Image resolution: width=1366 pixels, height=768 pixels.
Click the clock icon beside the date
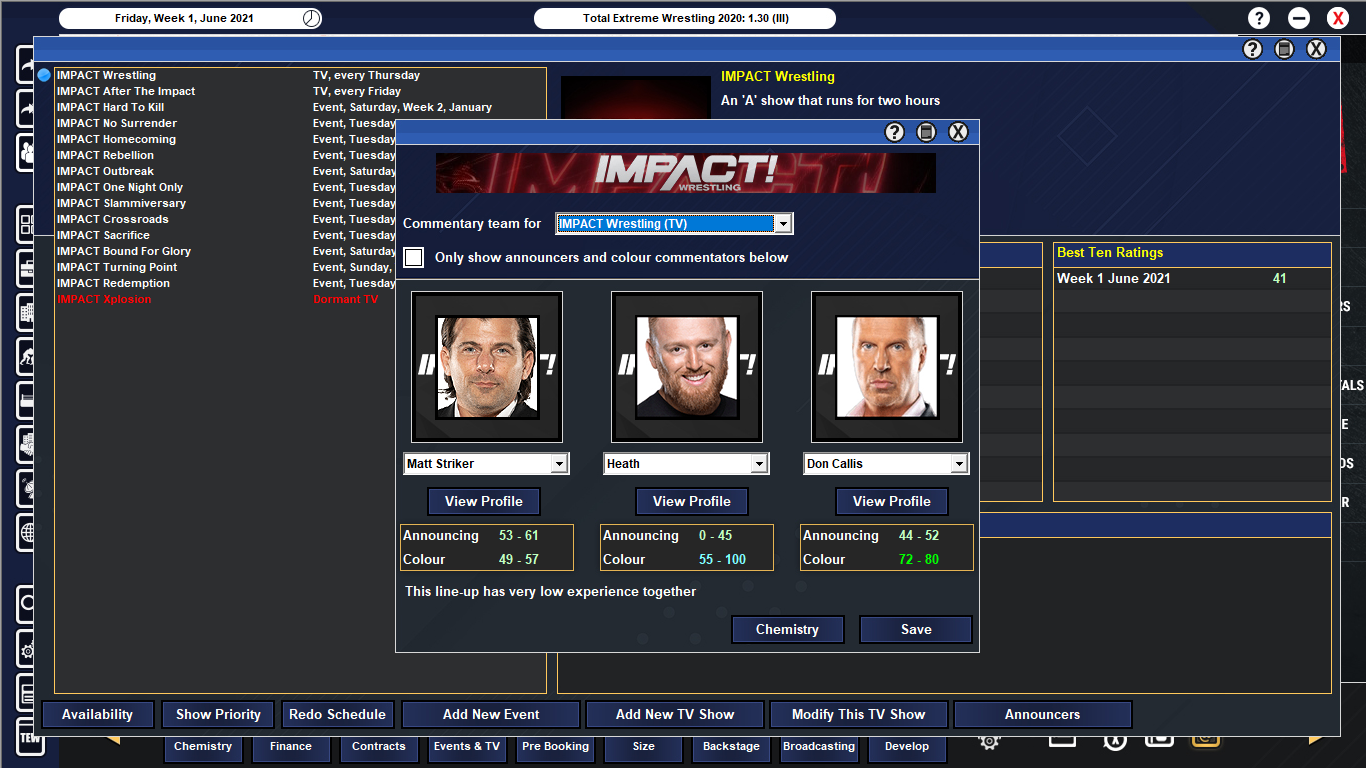[312, 18]
